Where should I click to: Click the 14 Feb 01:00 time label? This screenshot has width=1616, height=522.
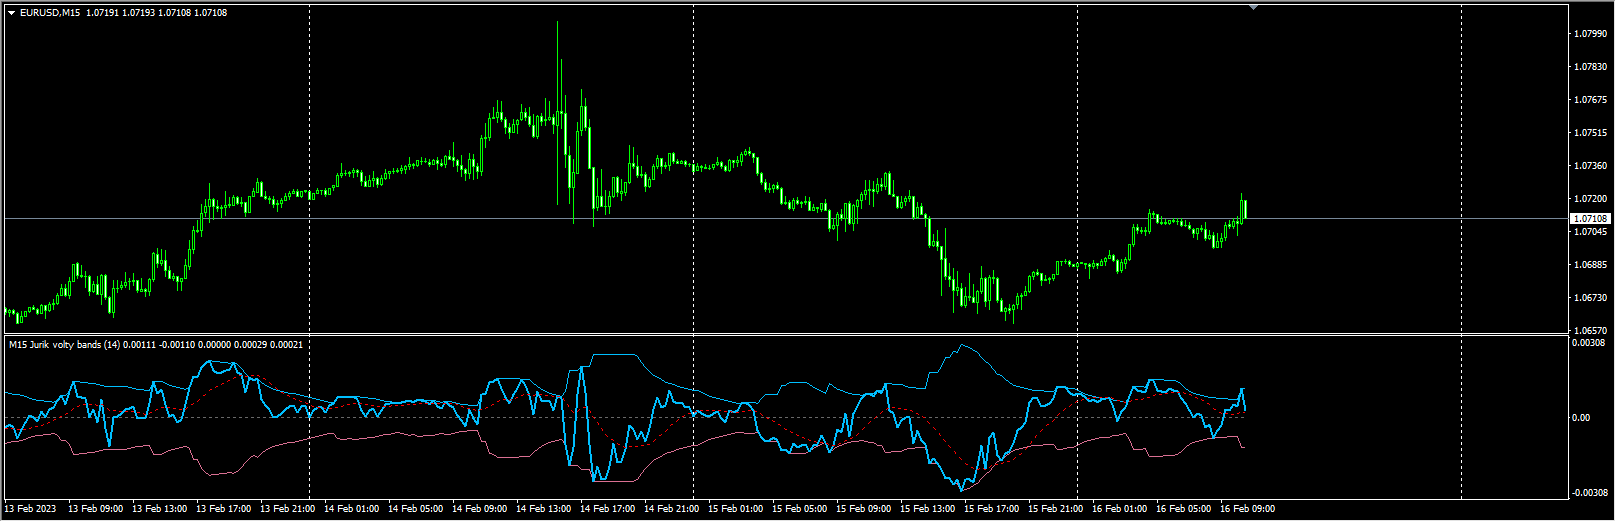[351, 509]
